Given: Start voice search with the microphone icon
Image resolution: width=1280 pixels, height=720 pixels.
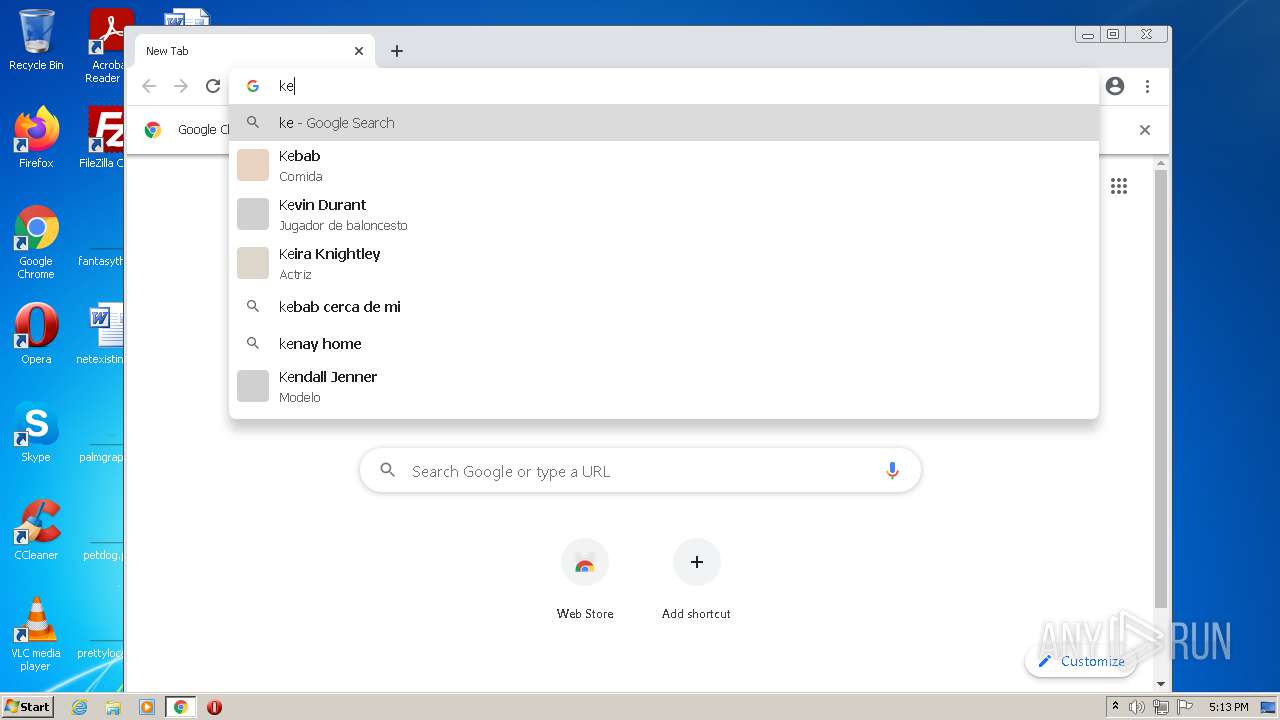Looking at the screenshot, I should pos(892,471).
